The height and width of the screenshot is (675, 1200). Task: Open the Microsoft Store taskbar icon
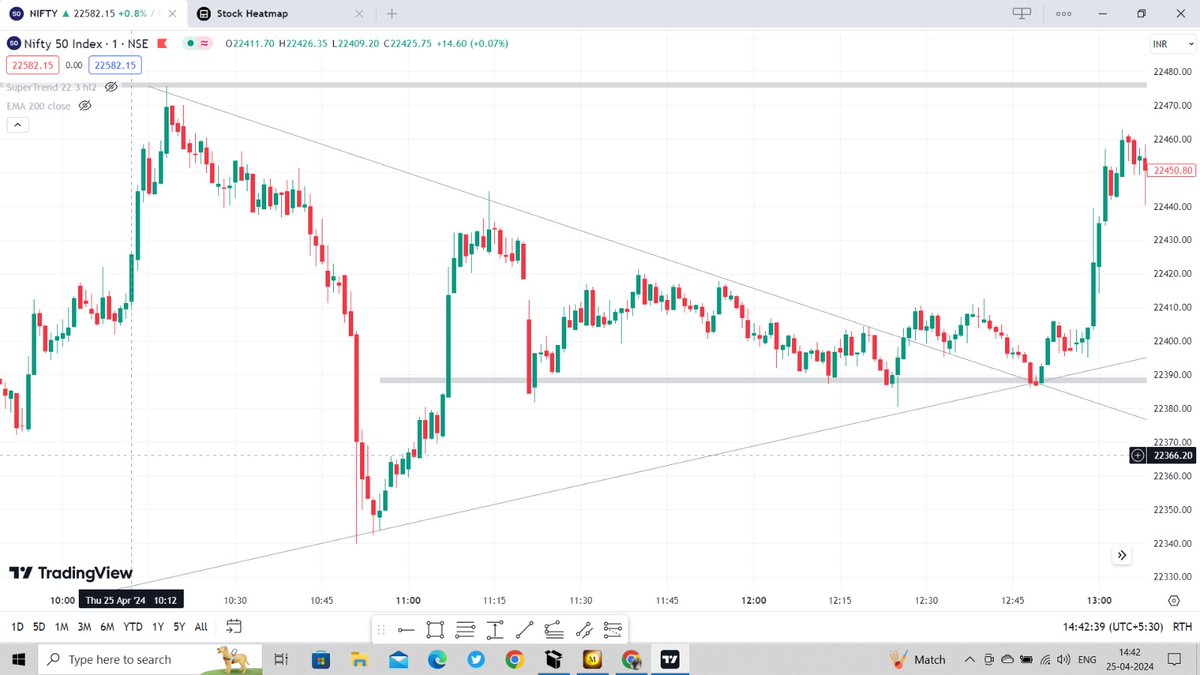tap(321, 660)
